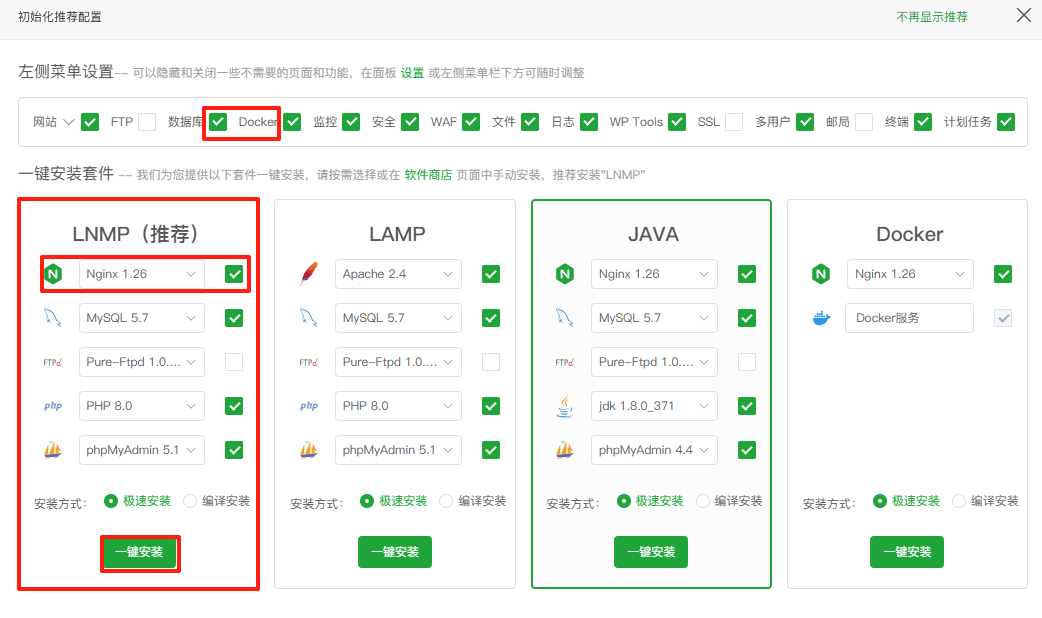
Task: Select 编译安装 radio in LNMP card
Action: click(x=190, y=501)
